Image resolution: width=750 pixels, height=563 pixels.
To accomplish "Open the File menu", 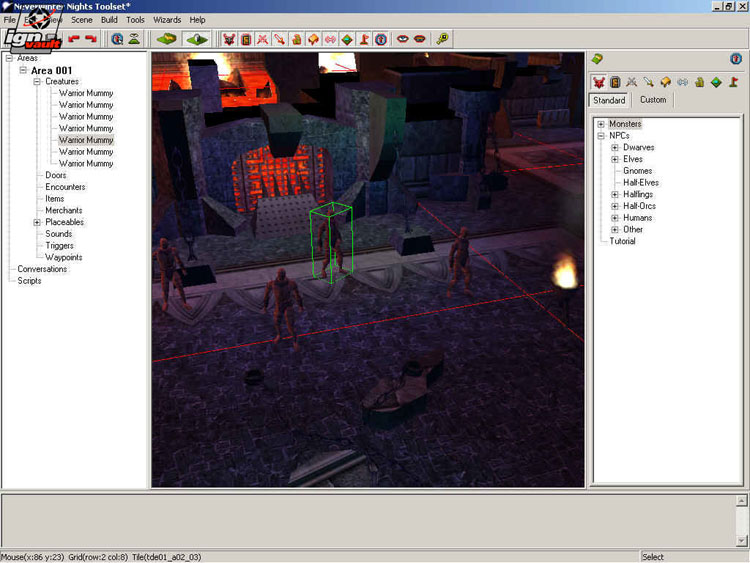I will point(10,20).
